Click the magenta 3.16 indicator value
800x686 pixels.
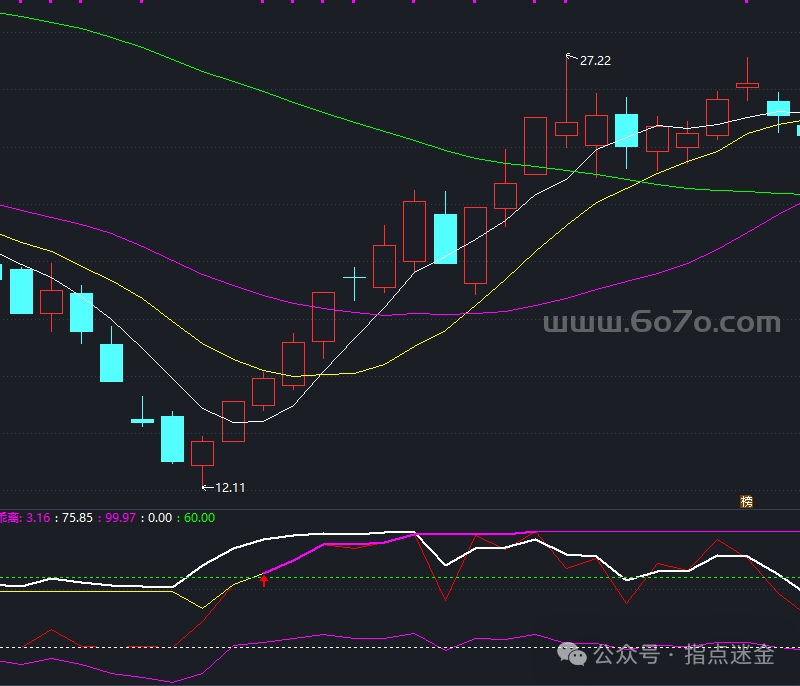click(x=38, y=518)
